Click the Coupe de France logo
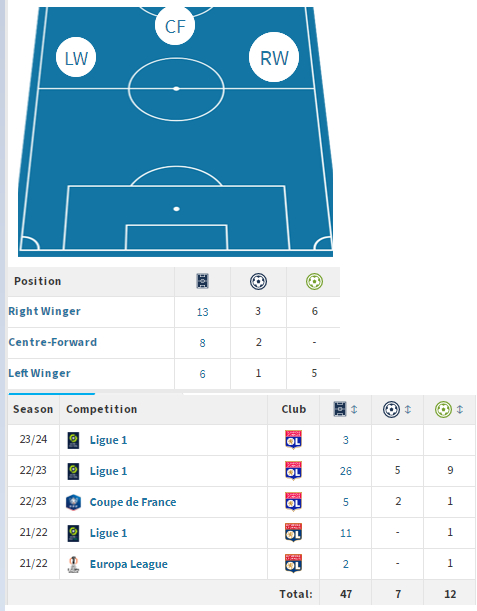Screen dimensions: 477x611 click(73, 502)
